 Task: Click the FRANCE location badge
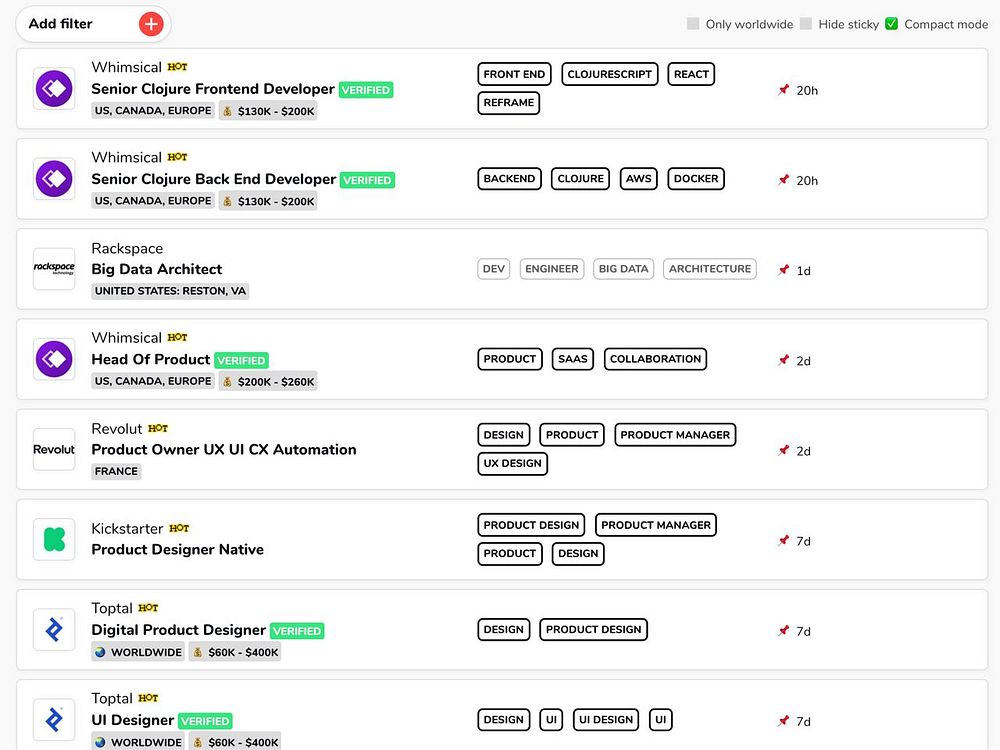(x=116, y=471)
